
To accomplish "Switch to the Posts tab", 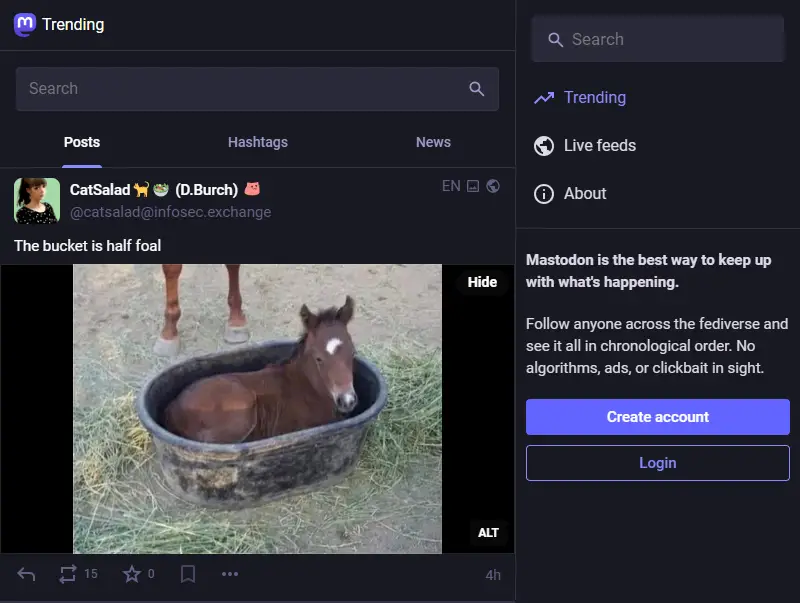I will click(82, 142).
